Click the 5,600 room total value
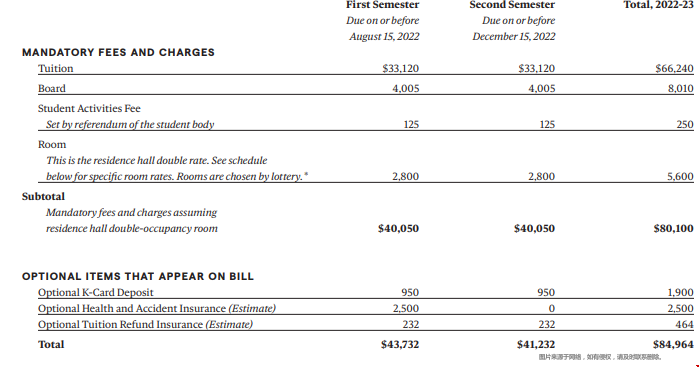699x367 pixels. [680, 176]
